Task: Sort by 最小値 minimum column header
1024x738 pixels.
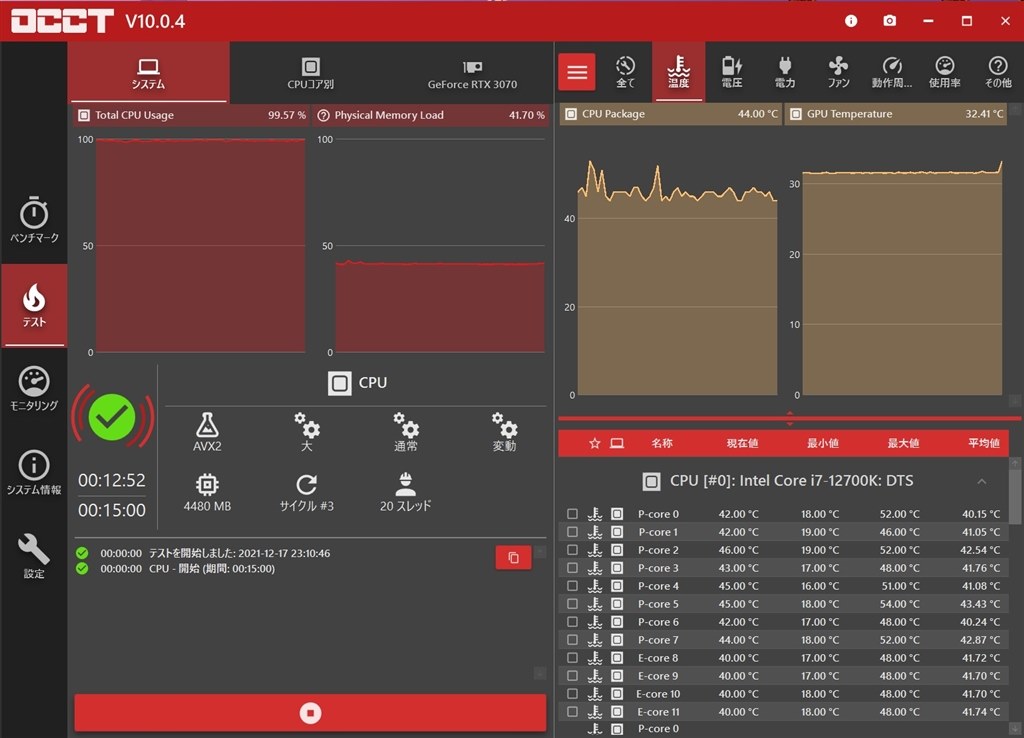Action: [823, 443]
